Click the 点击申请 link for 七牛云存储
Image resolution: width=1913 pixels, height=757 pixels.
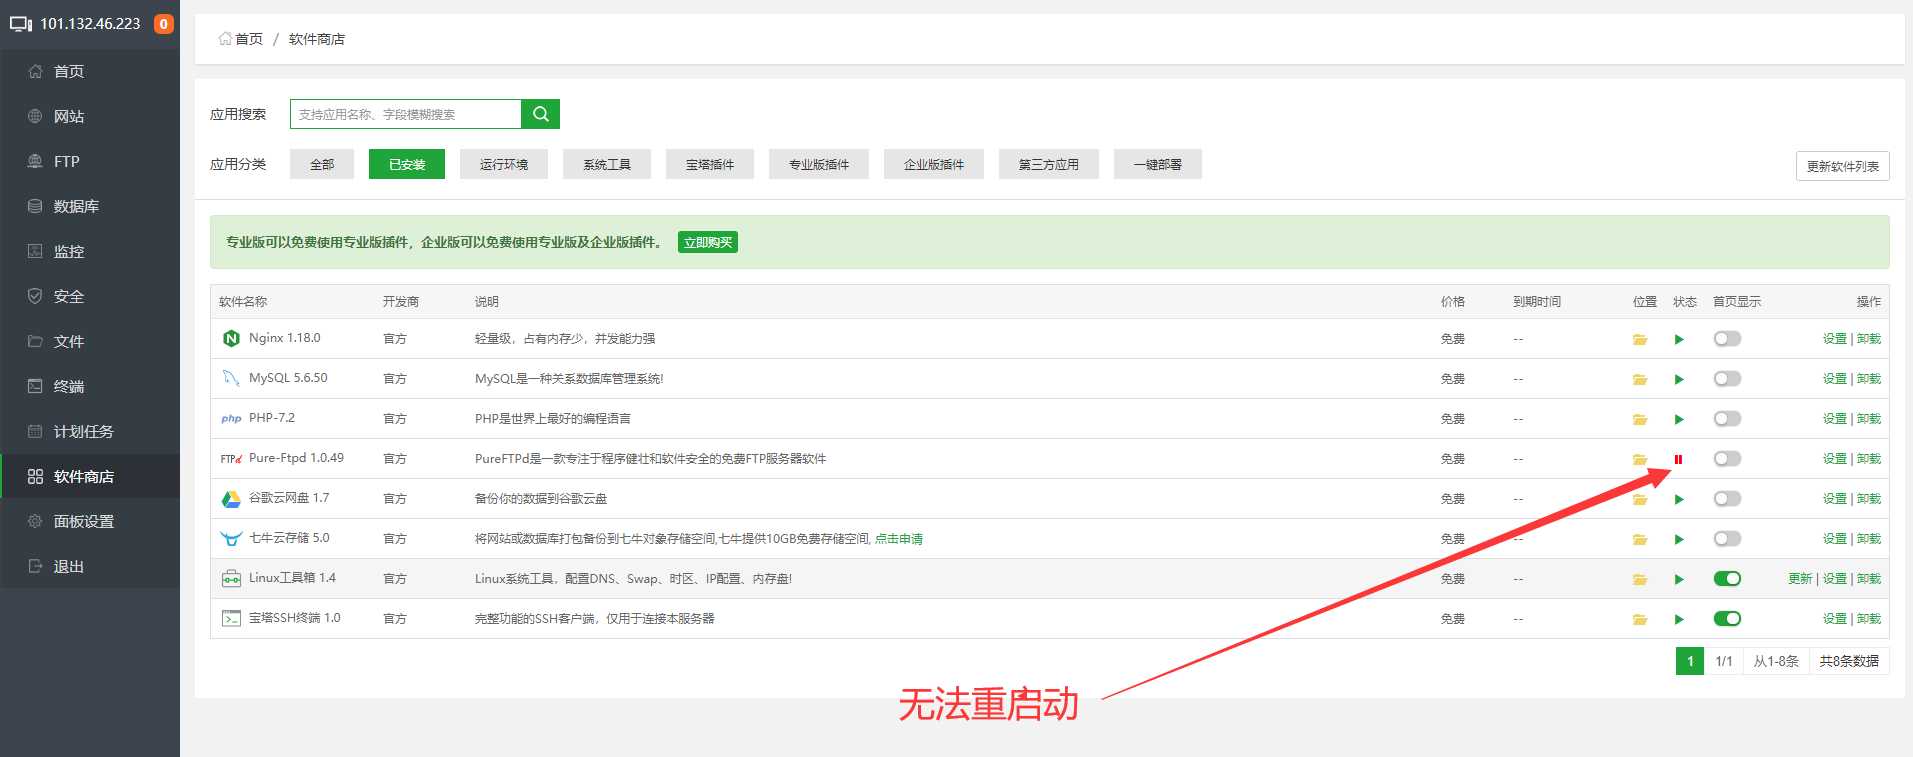click(x=899, y=539)
